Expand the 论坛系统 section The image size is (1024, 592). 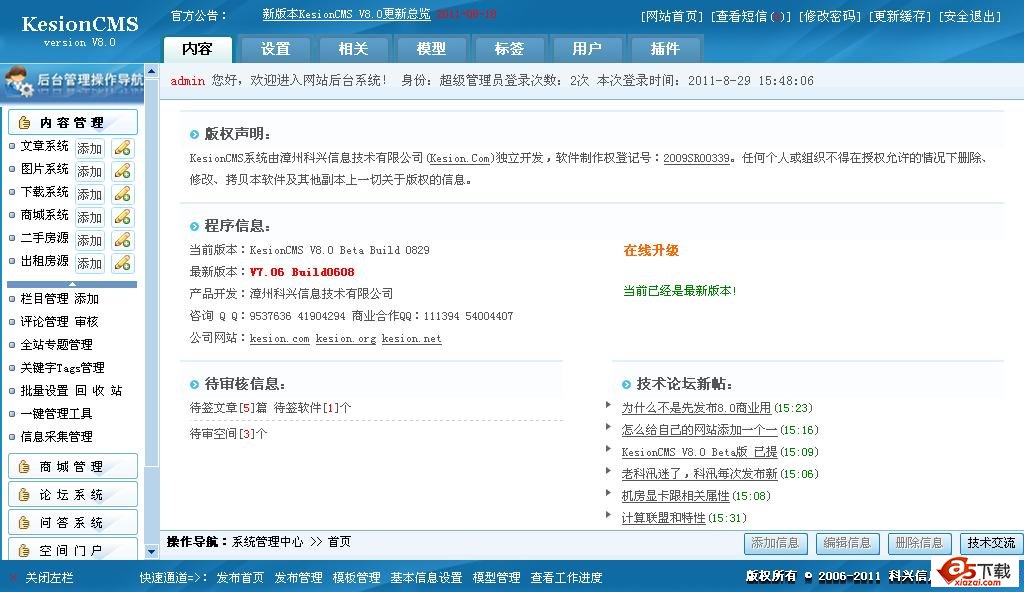pyautogui.click(x=72, y=495)
